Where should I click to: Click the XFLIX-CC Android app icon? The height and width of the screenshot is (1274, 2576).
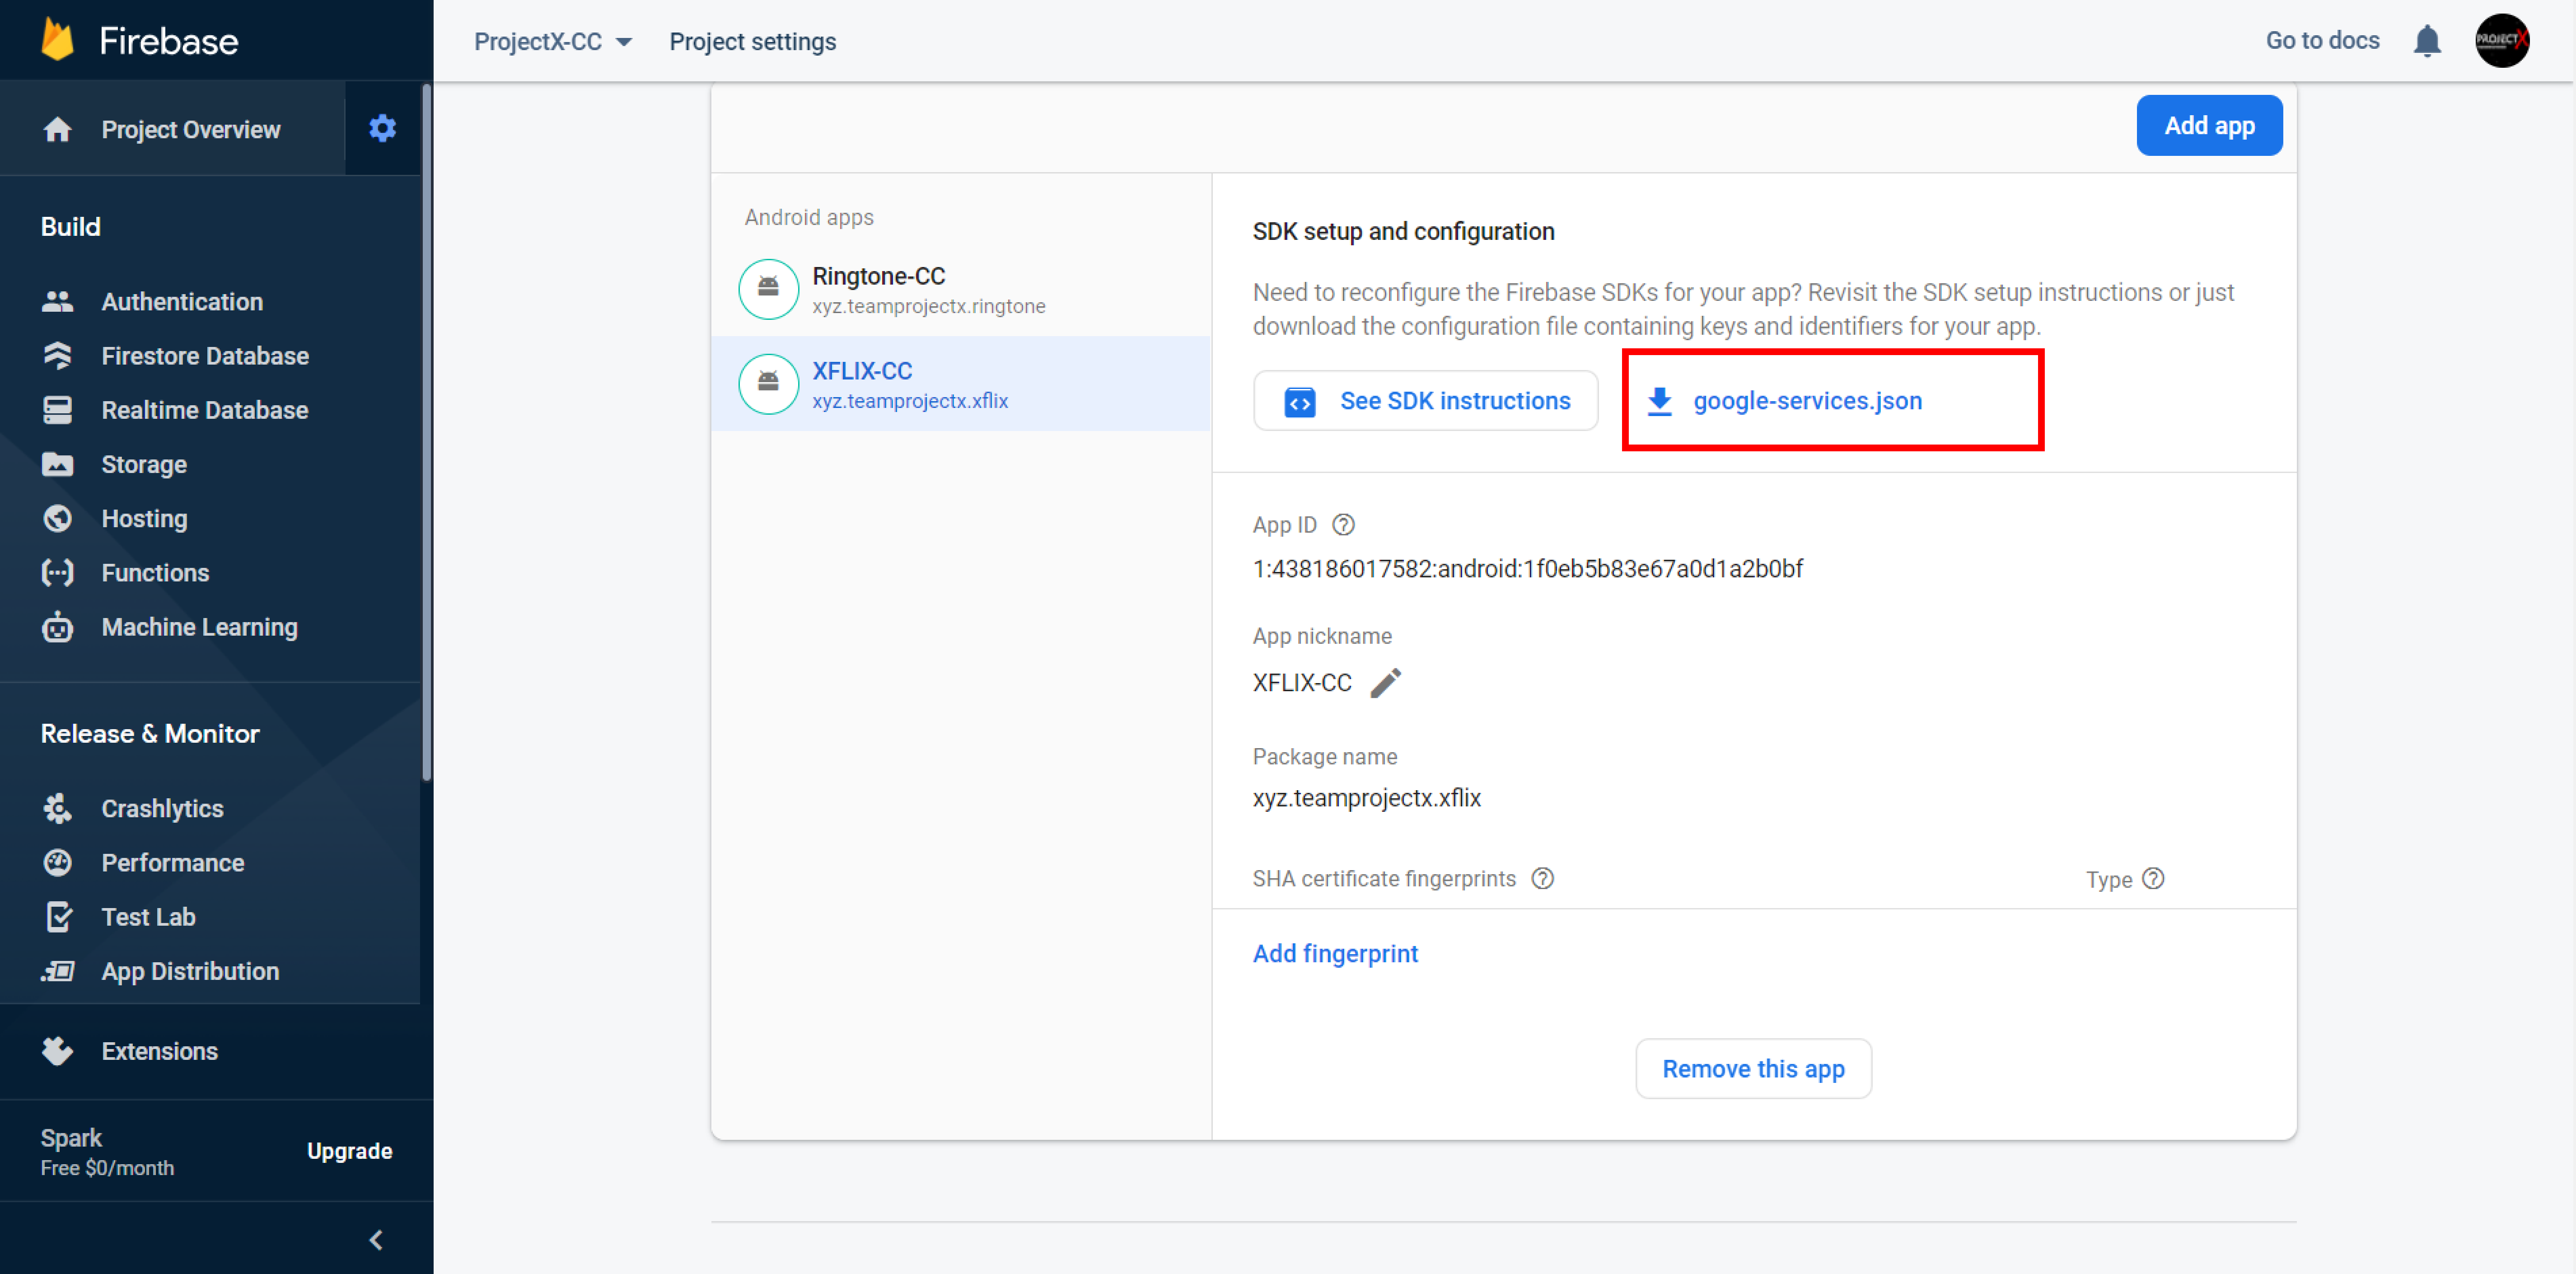point(767,383)
